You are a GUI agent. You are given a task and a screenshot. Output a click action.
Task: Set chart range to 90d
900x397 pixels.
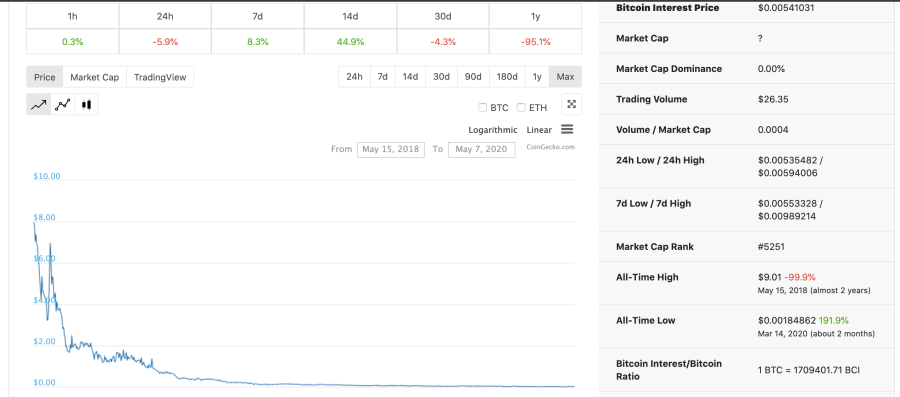coord(473,77)
